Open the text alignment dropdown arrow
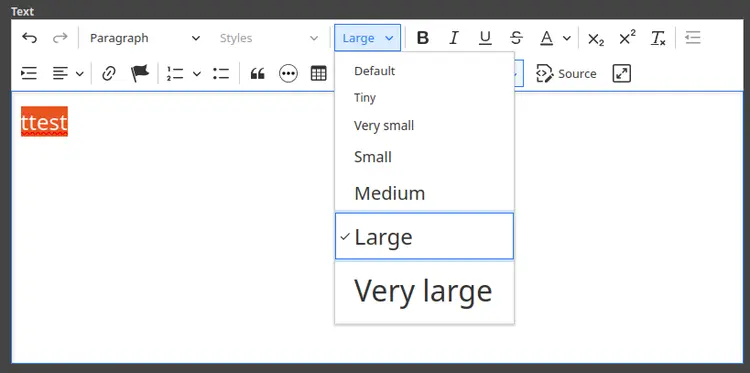 [80, 74]
